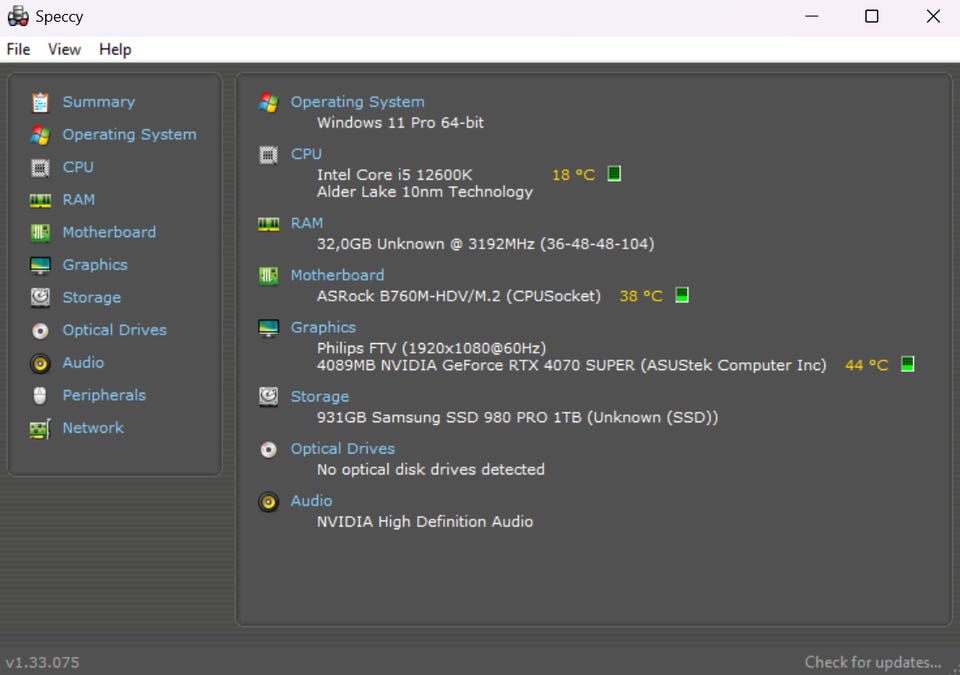Open the CPU section from sidebar

(78, 167)
